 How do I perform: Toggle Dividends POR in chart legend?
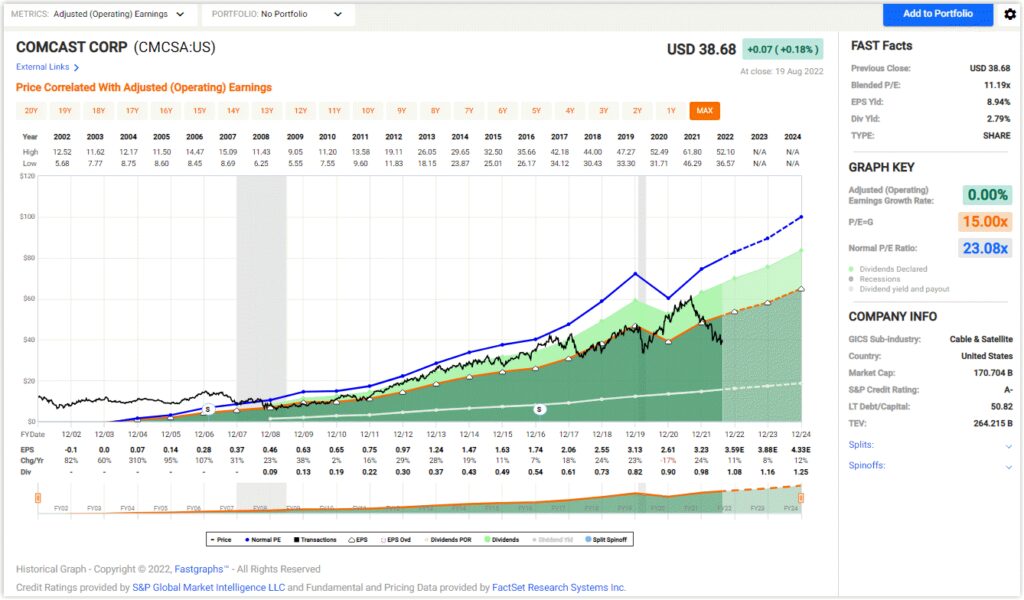point(448,540)
